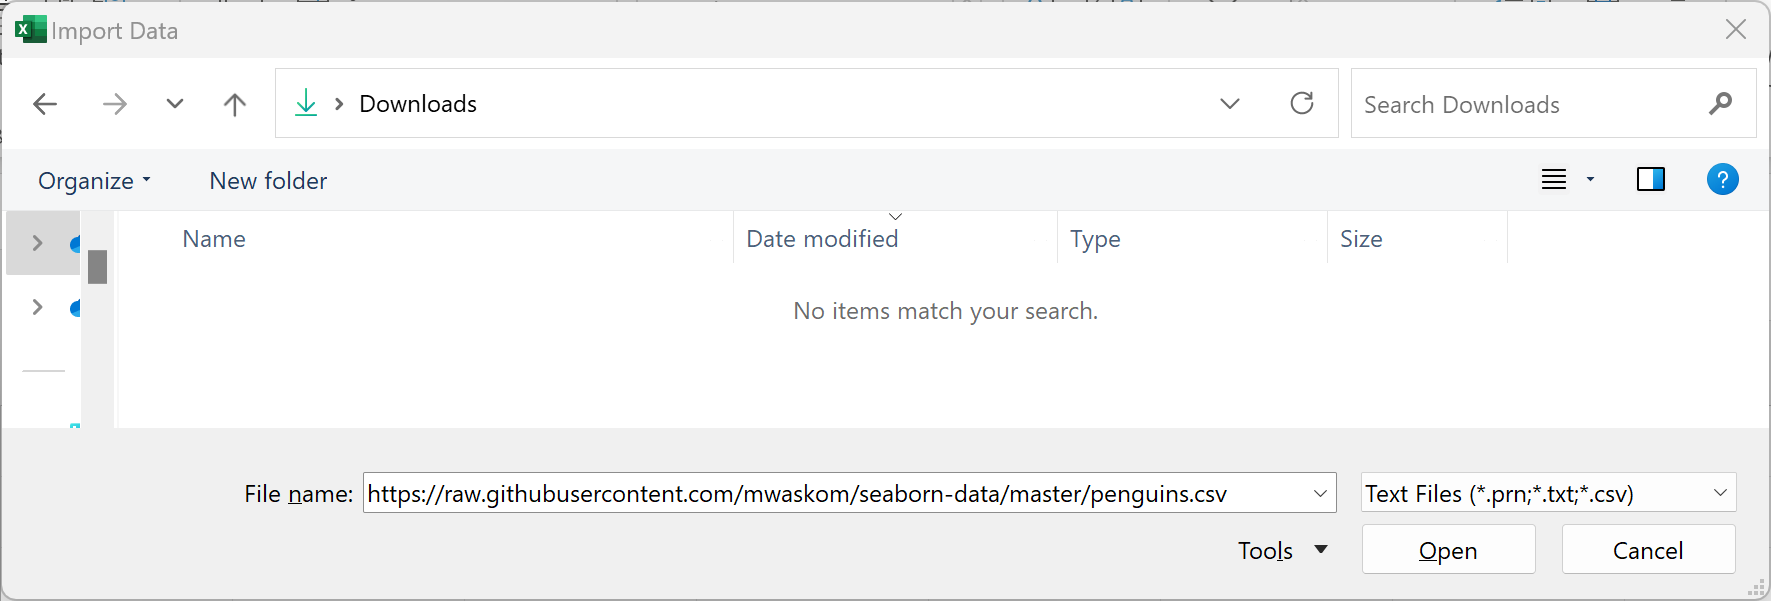
Task: Expand the first navigation tree item
Action: [x=38, y=243]
